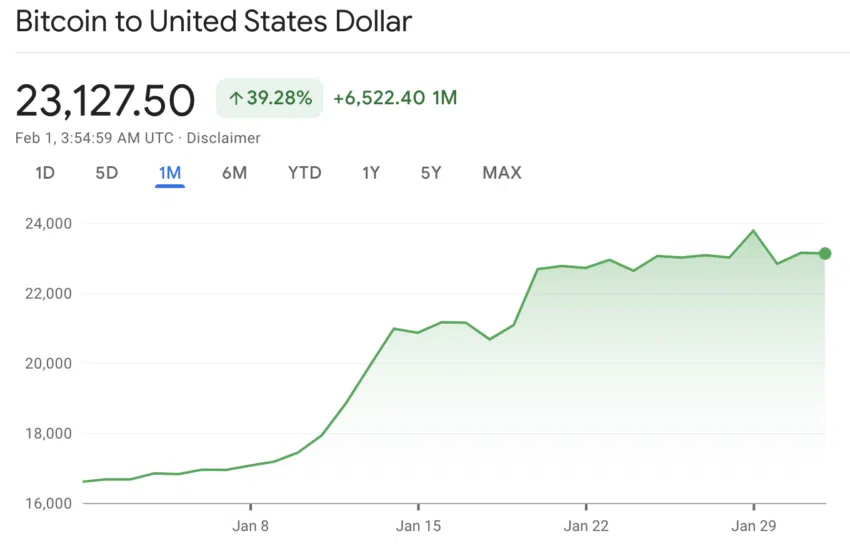This screenshot has width=850, height=551.
Task: Switch to the 5D range tab
Action: pyautogui.click(x=107, y=173)
